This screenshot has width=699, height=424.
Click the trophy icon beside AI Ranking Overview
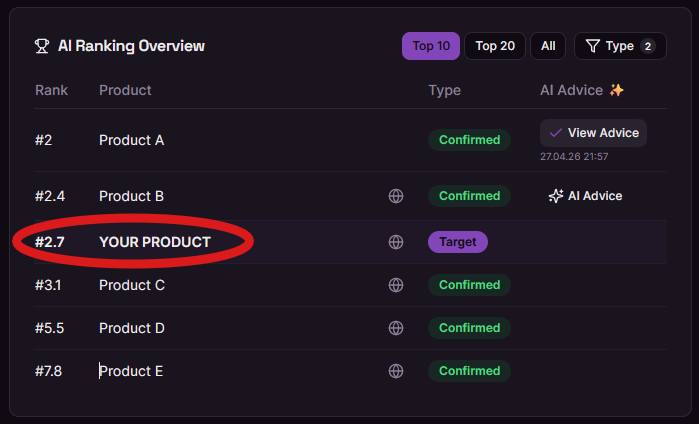pyautogui.click(x=42, y=46)
